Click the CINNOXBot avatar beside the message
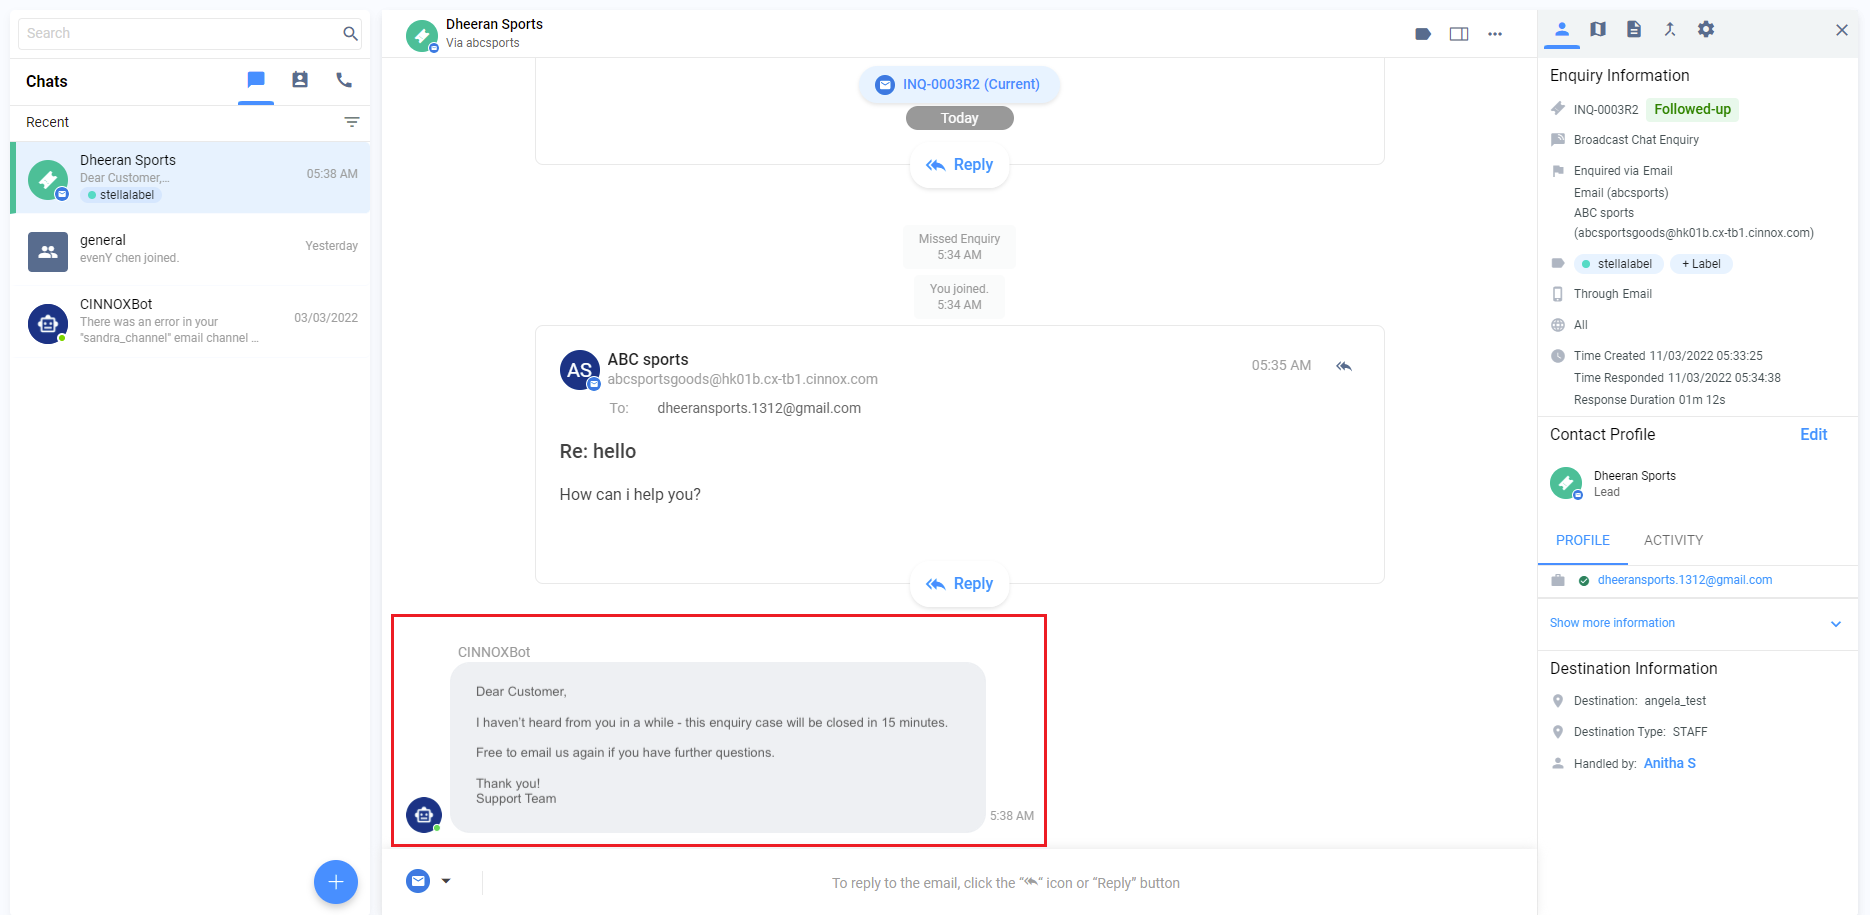Image resolution: width=1870 pixels, height=915 pixels. 424,815
